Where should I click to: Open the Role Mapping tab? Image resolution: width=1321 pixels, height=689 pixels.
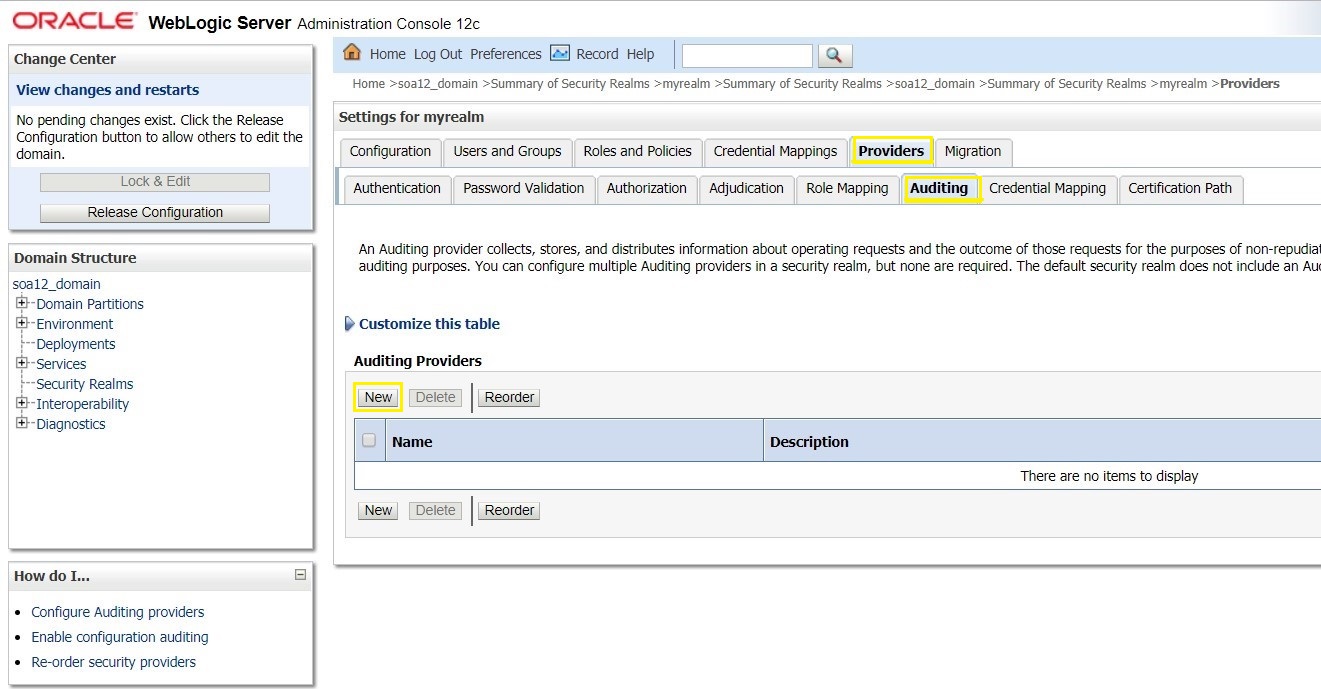847,188
